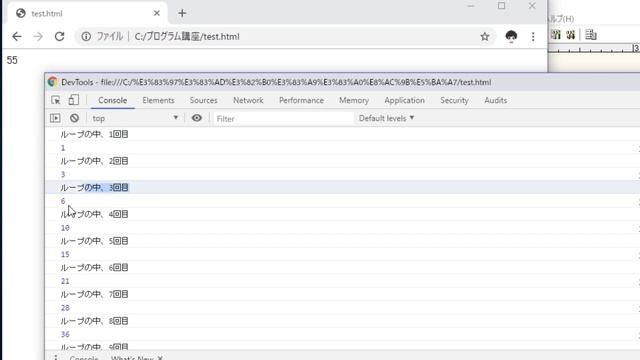The image size is (640, 360).
Task: Maximize the Chrome browser window
Action: coord(501,6)
